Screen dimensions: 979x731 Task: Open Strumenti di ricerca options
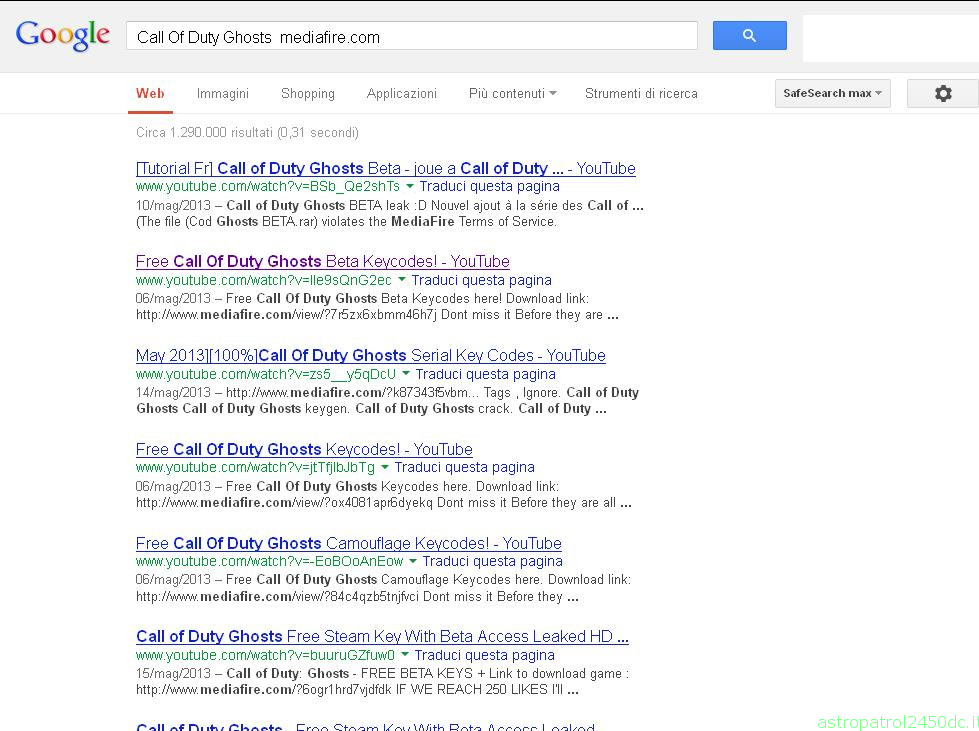(641, 94)
